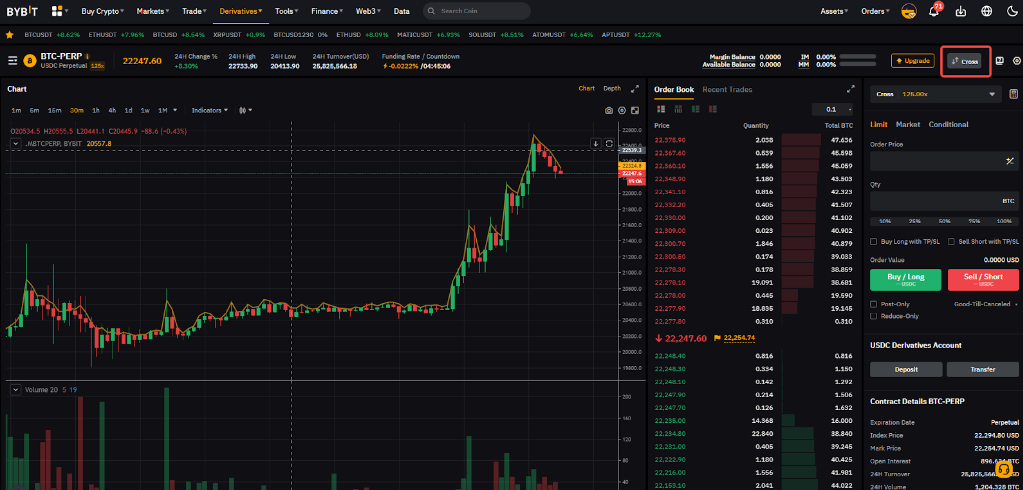Take a chart snapshot with camera icon

click(x=608, y=110)
